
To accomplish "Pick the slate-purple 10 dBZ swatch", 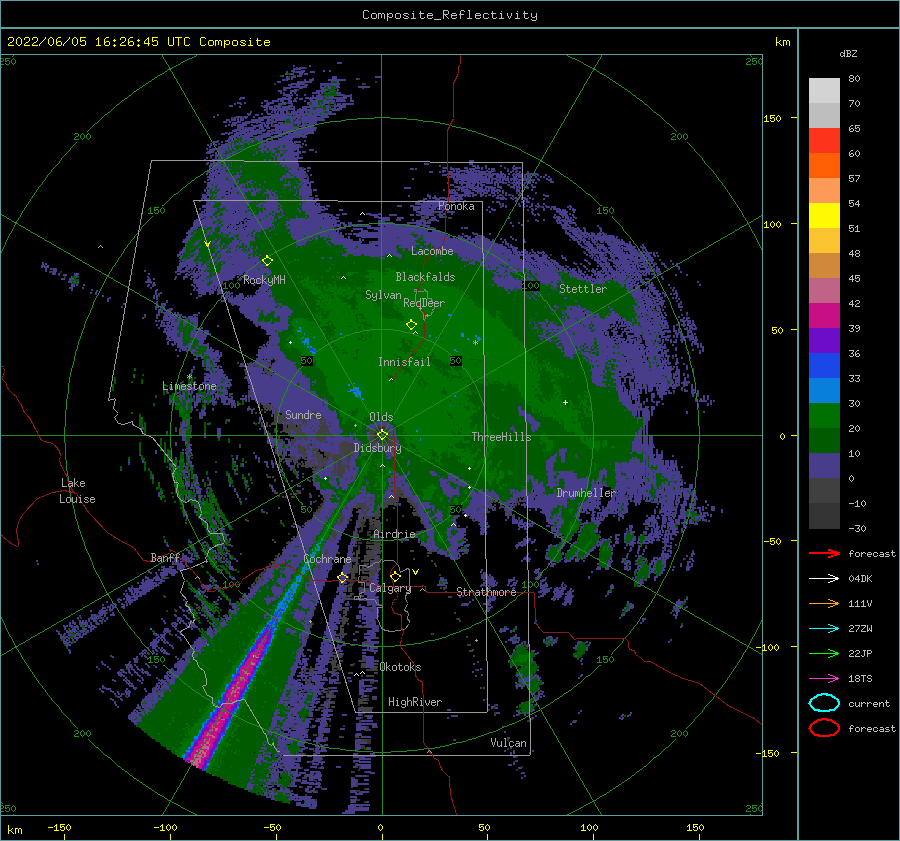I will coord(824,465).
